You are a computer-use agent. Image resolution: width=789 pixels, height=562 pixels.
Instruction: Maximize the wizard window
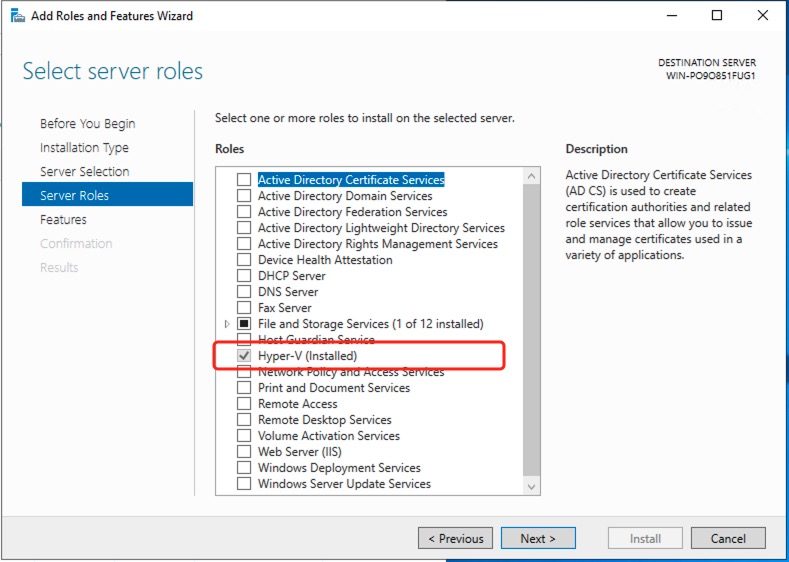pyautogui.click(x=717, y=16)
